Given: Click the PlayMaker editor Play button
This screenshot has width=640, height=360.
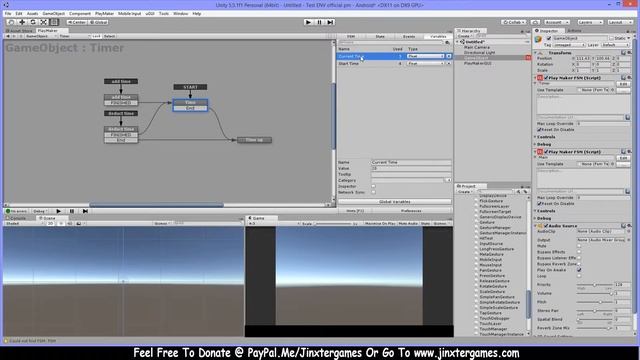Looking at the screenshot, I should pyautogui.click(x=58, y=211).
